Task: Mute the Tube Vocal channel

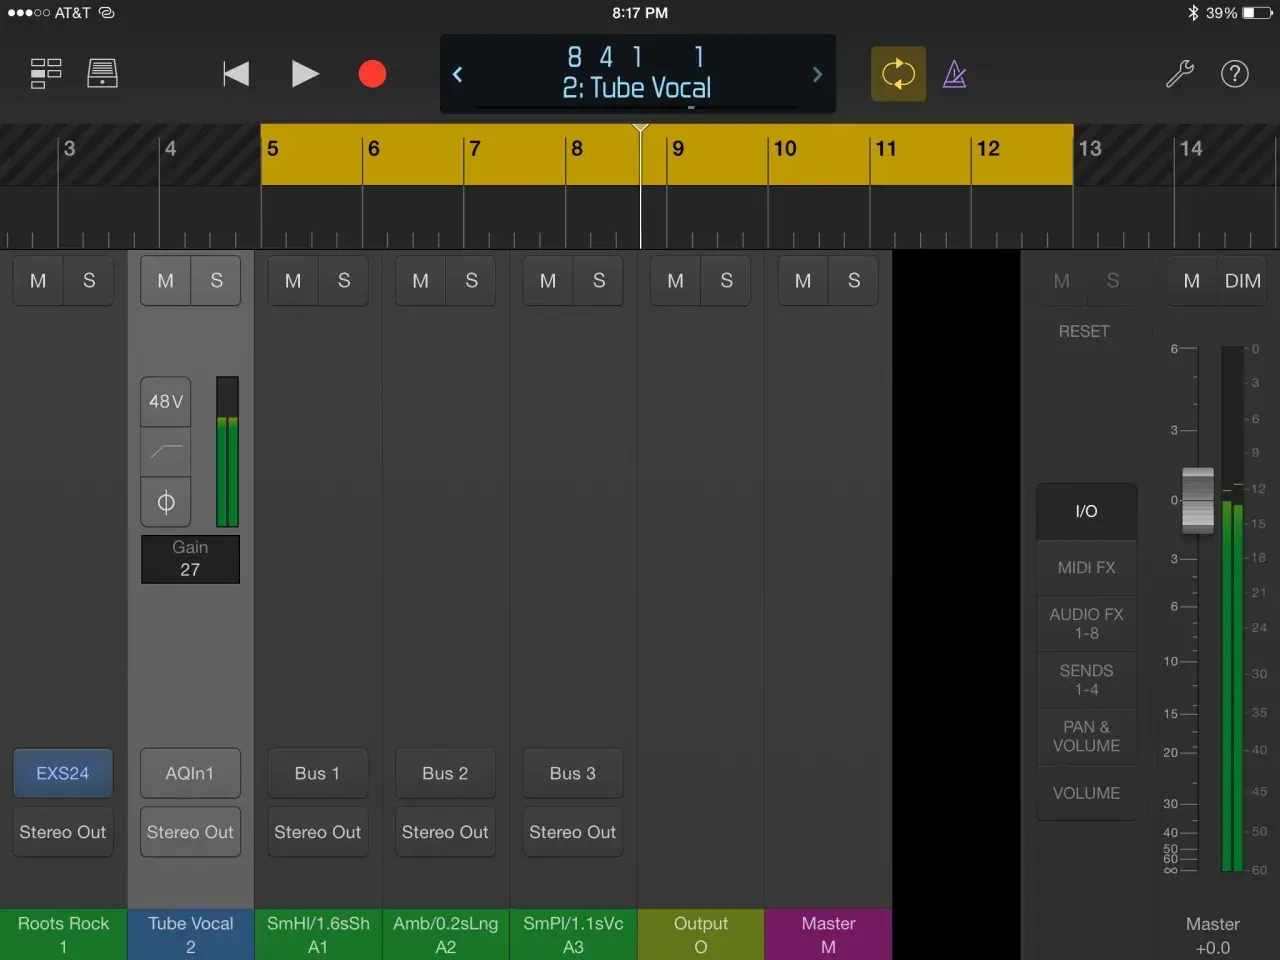Action: 166,281
